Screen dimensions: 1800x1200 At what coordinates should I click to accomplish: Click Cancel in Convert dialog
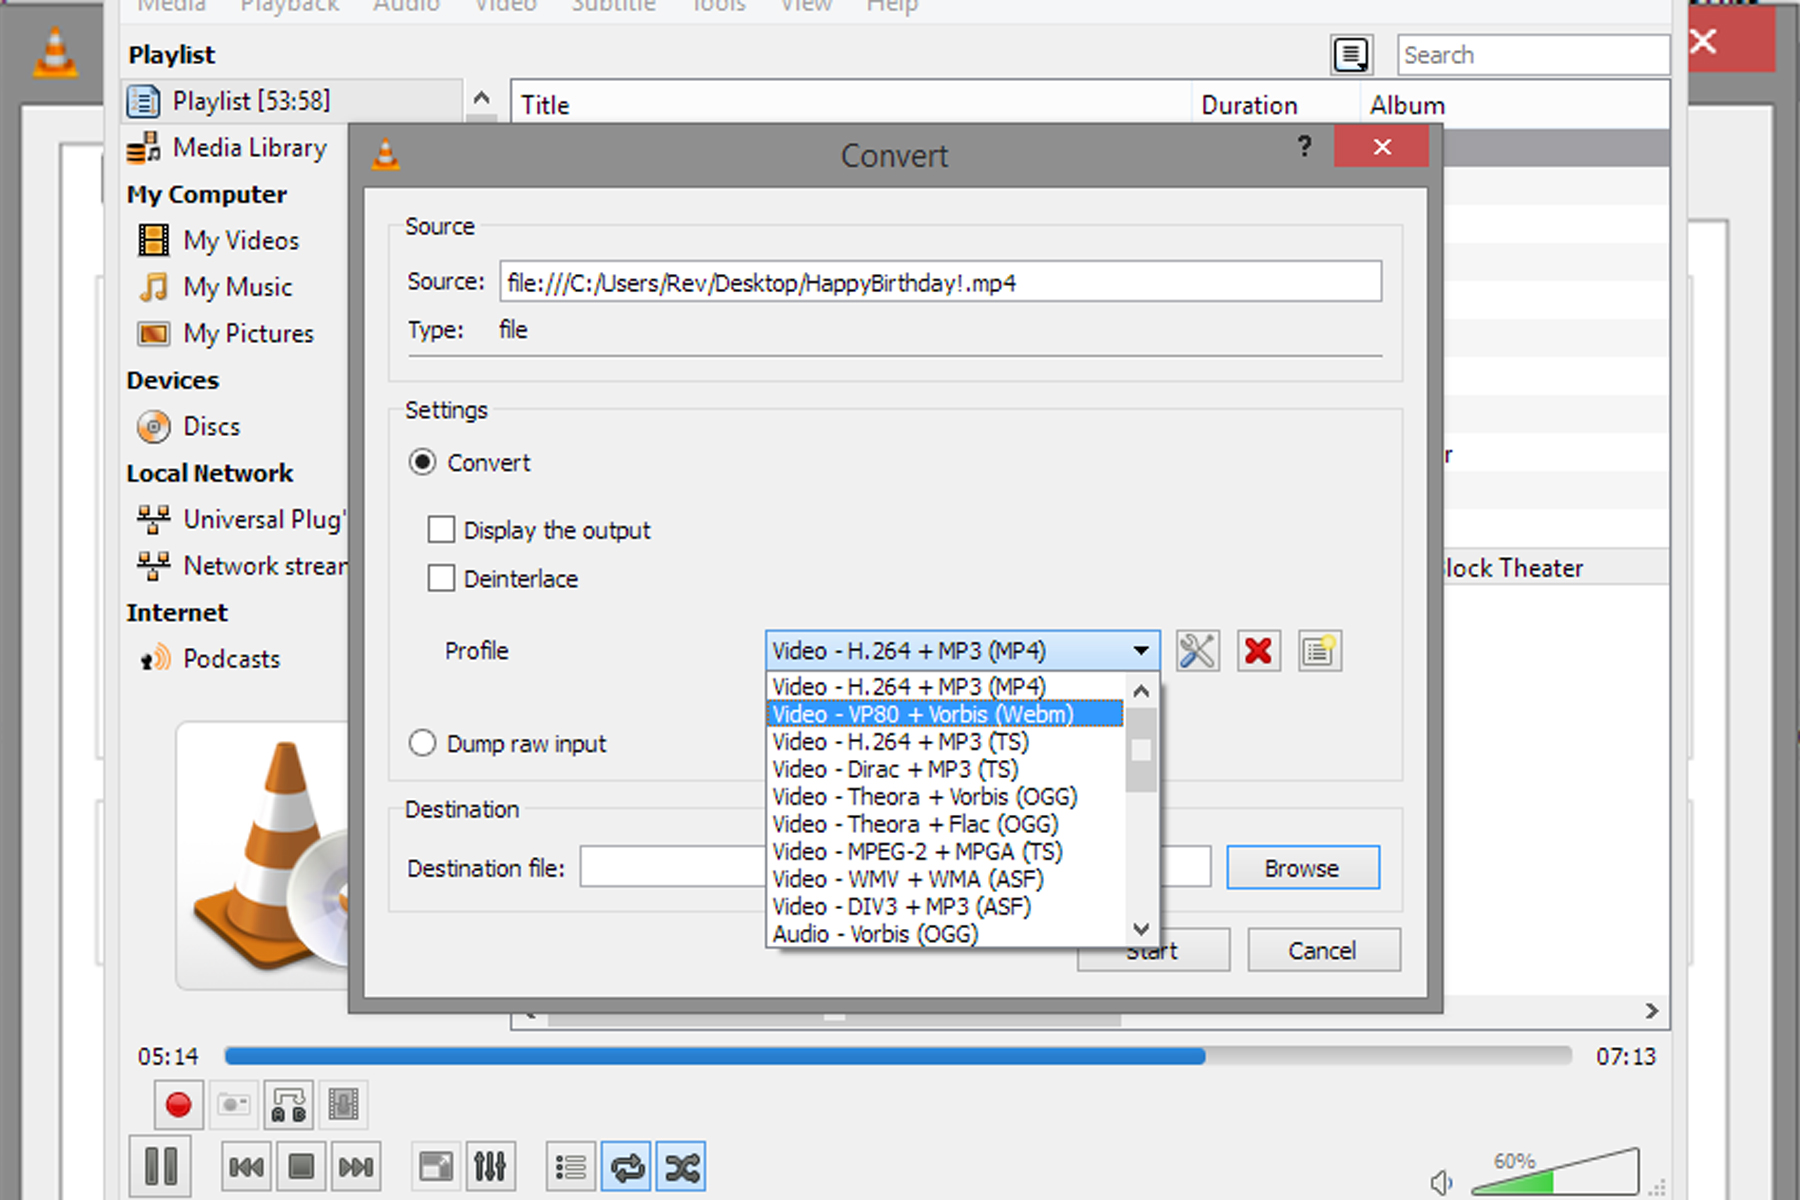point(1323,950)
